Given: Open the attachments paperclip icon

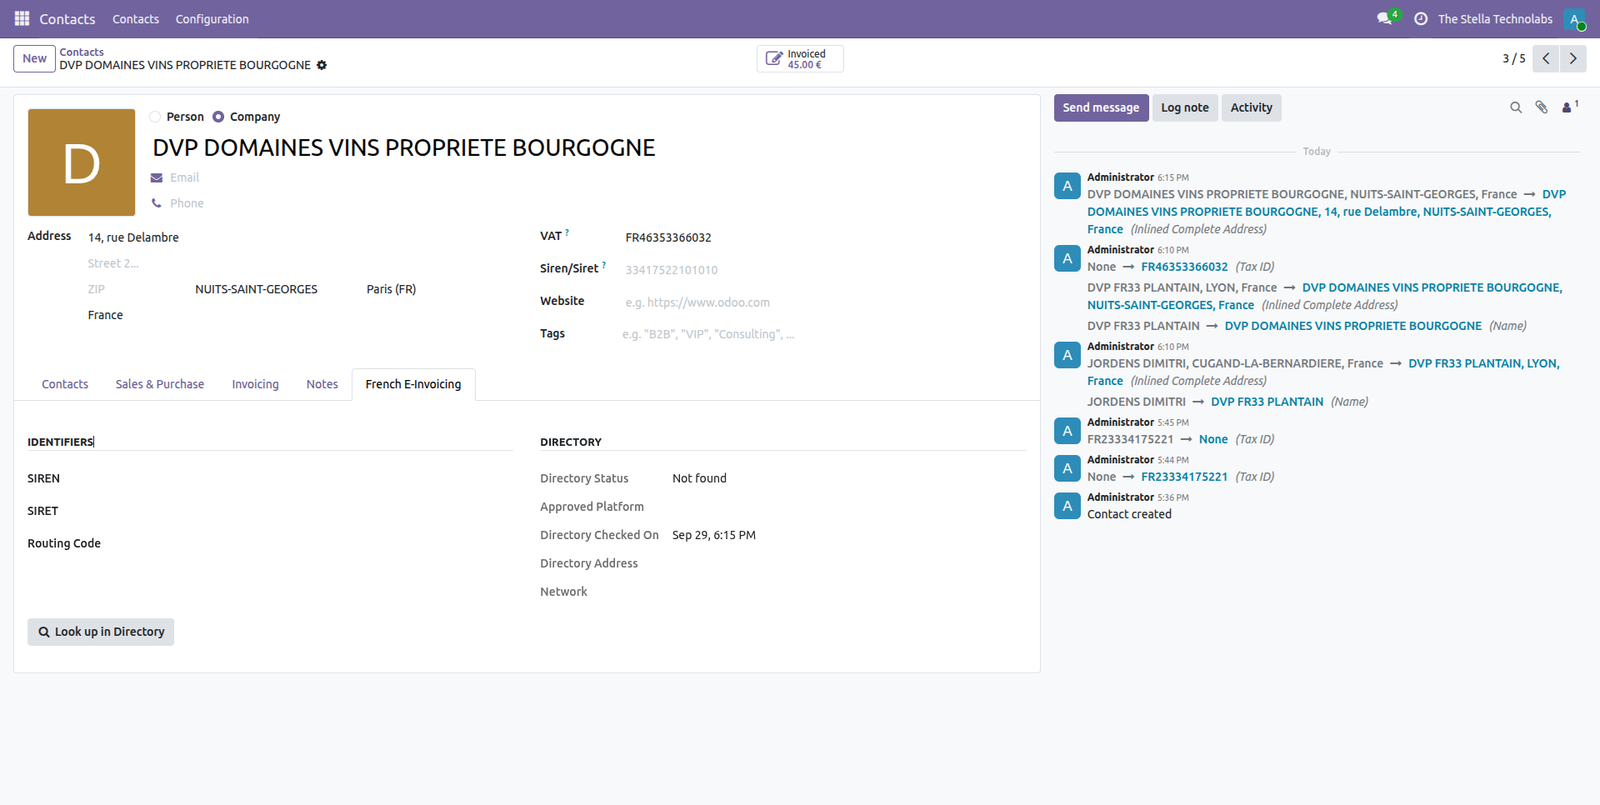Looking at the screenshot, I should pyautogui.click(x=1542, y=108).
